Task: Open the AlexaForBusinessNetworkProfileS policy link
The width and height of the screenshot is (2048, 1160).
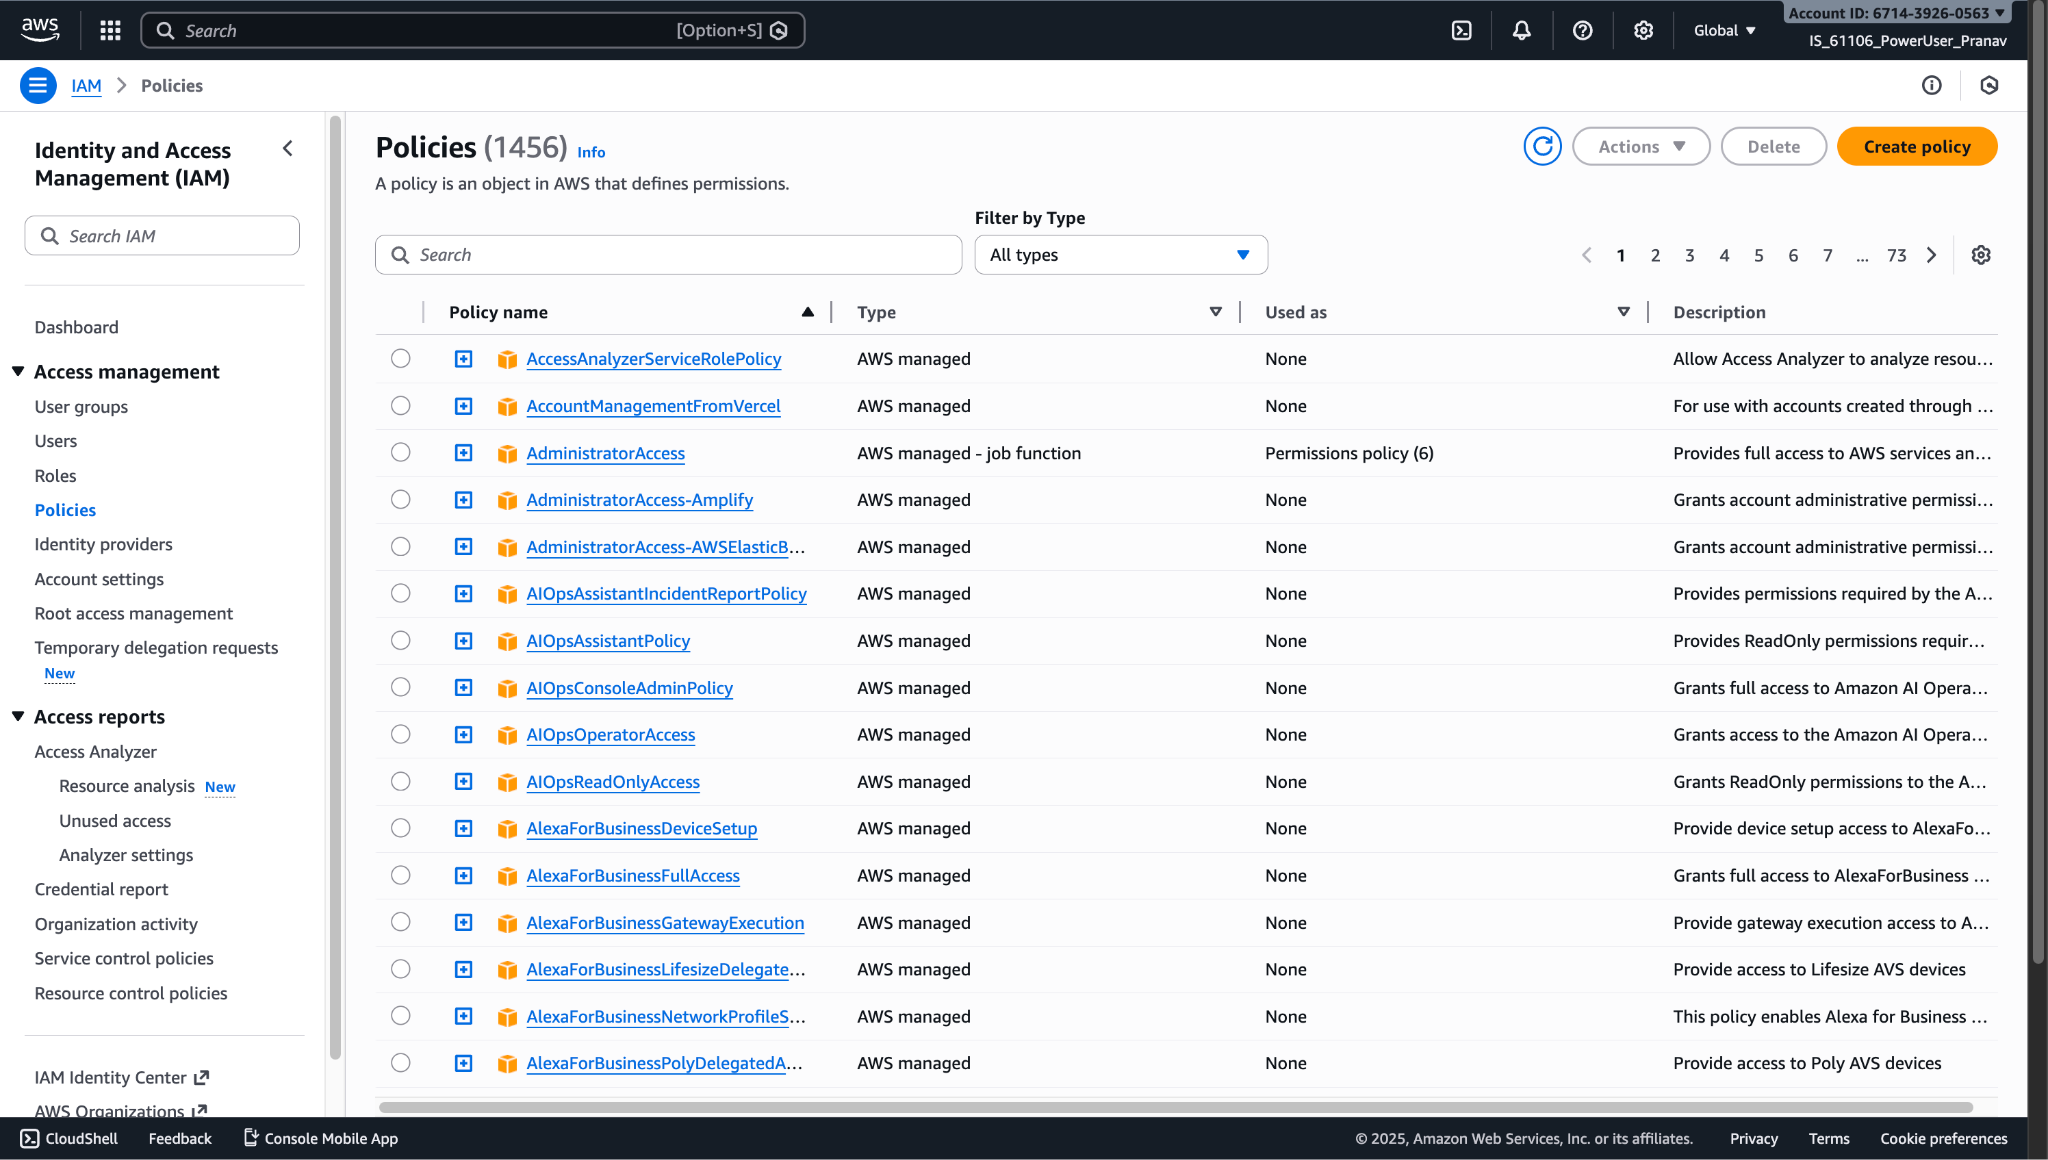Action: [x=666, y=1016]
